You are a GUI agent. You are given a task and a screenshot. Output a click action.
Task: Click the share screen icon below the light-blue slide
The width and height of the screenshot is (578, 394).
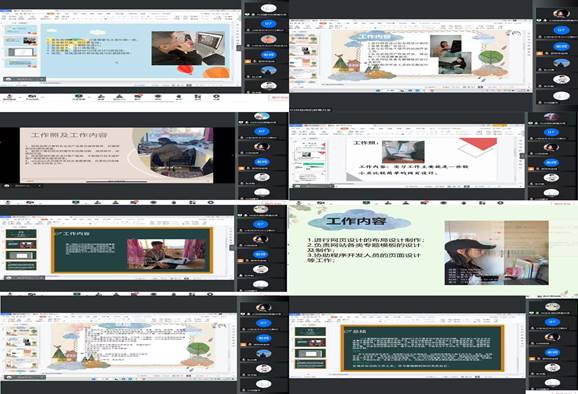point(79,97)
